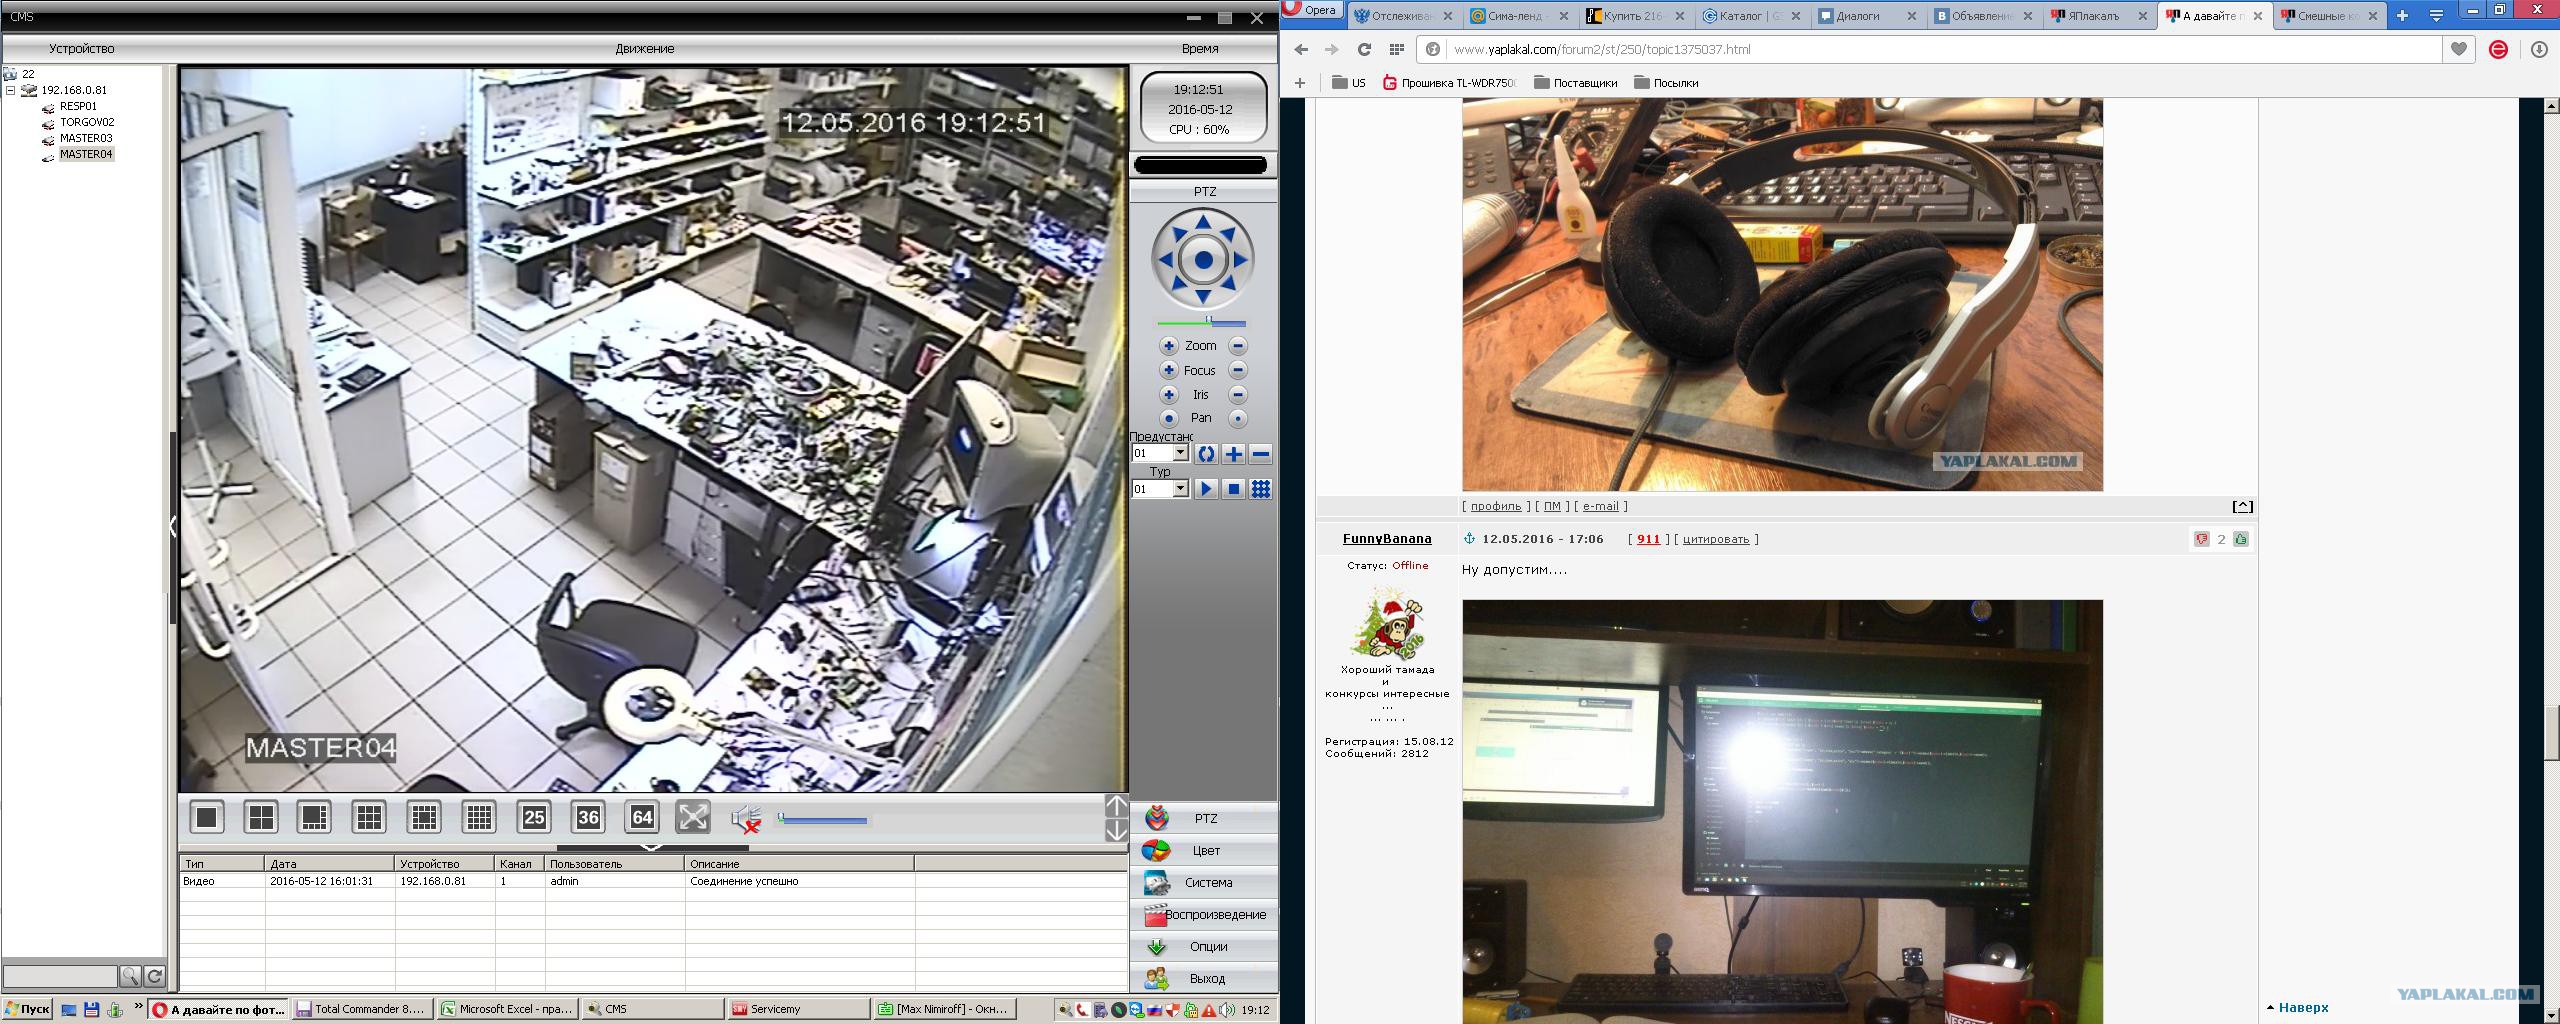Select the 64-channel grid layout
The width and height of the screenshot is (2560, 1024).
pyautogui.click(x=642, y=817)
